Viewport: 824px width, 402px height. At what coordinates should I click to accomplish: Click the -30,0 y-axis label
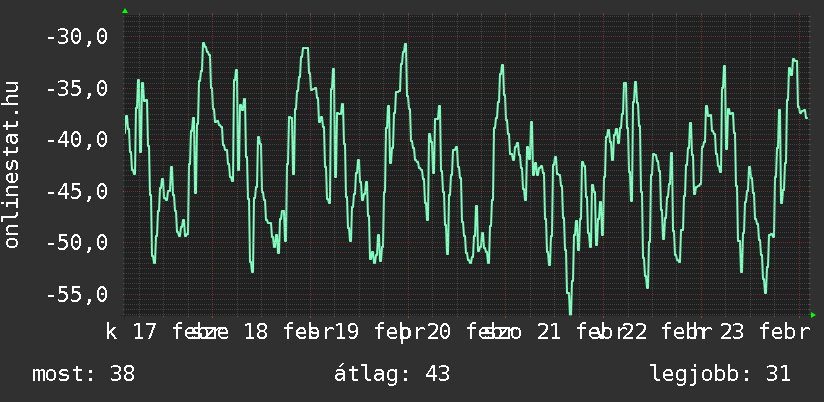click(77, 37)
